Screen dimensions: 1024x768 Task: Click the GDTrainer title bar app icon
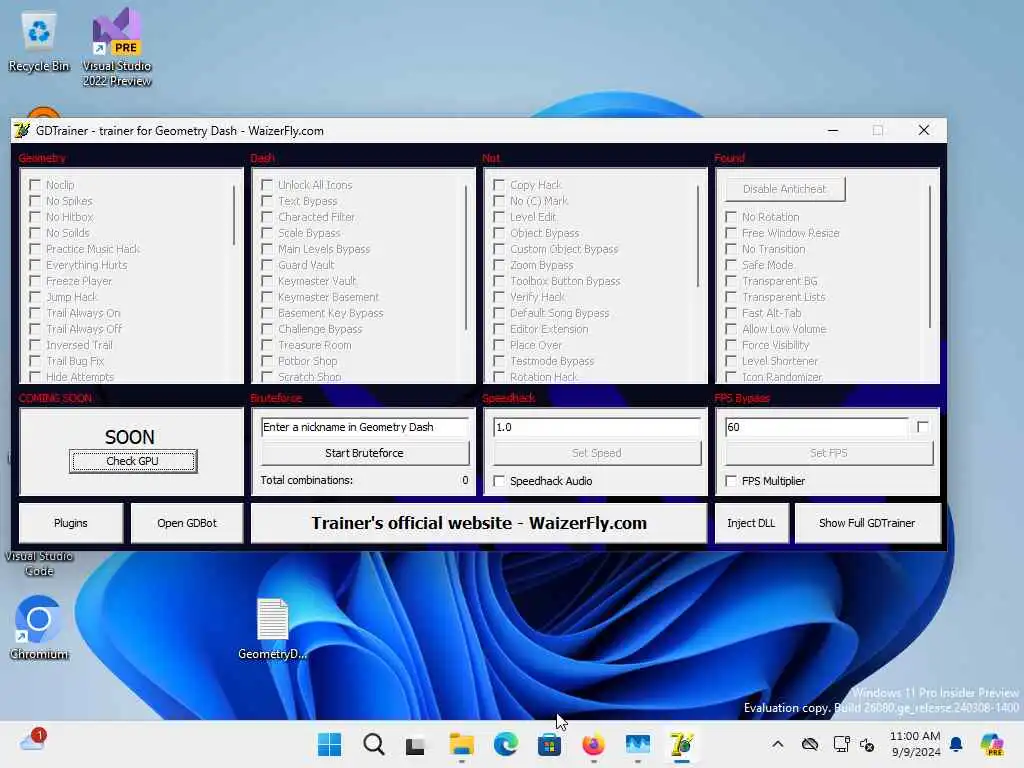(22, 130)
